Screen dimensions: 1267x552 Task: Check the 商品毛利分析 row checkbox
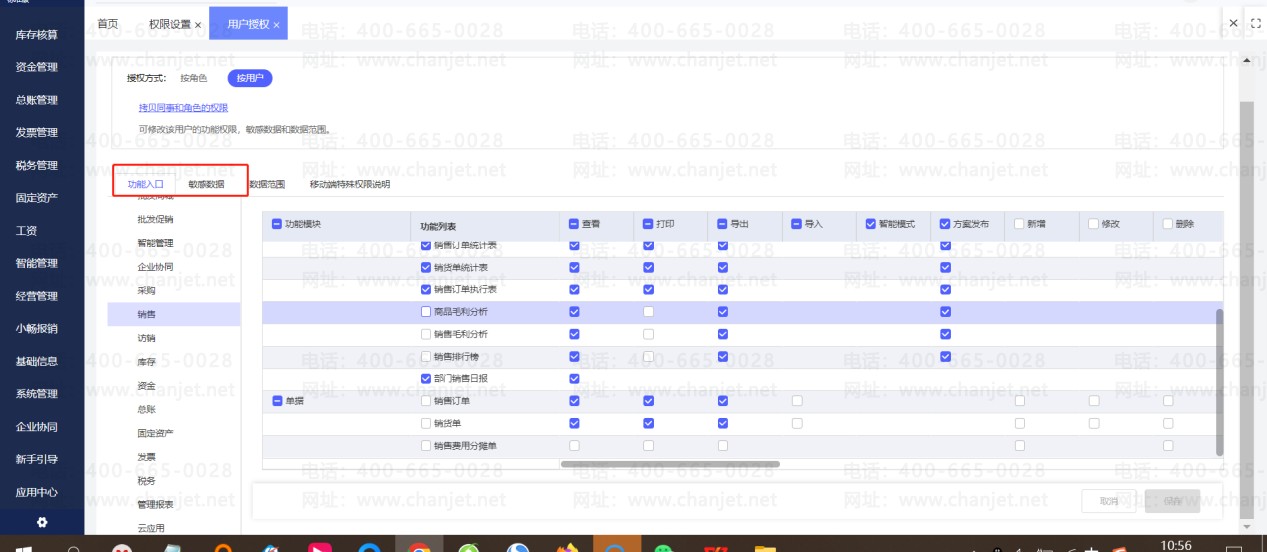(426, 312)
